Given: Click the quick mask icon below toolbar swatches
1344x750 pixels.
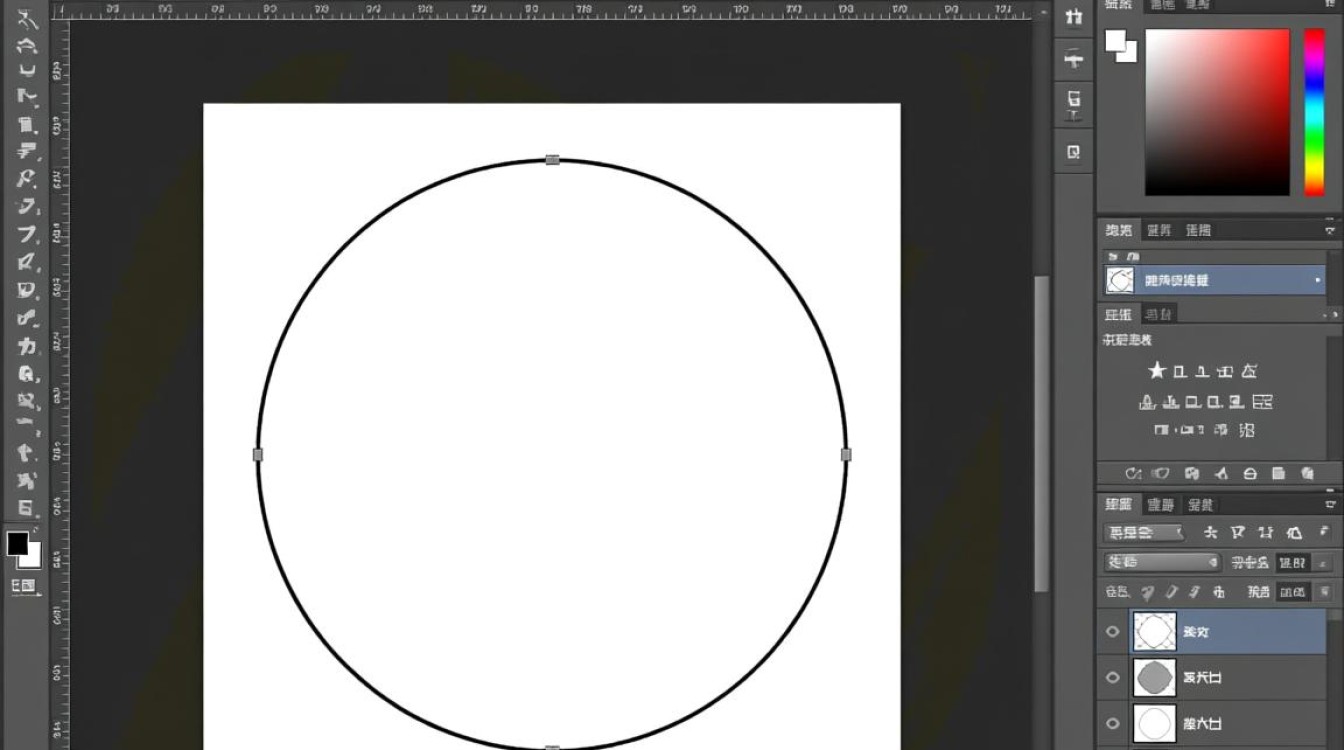Looking at the screenshot, I should pyautogui.click(x=24, y=586).
